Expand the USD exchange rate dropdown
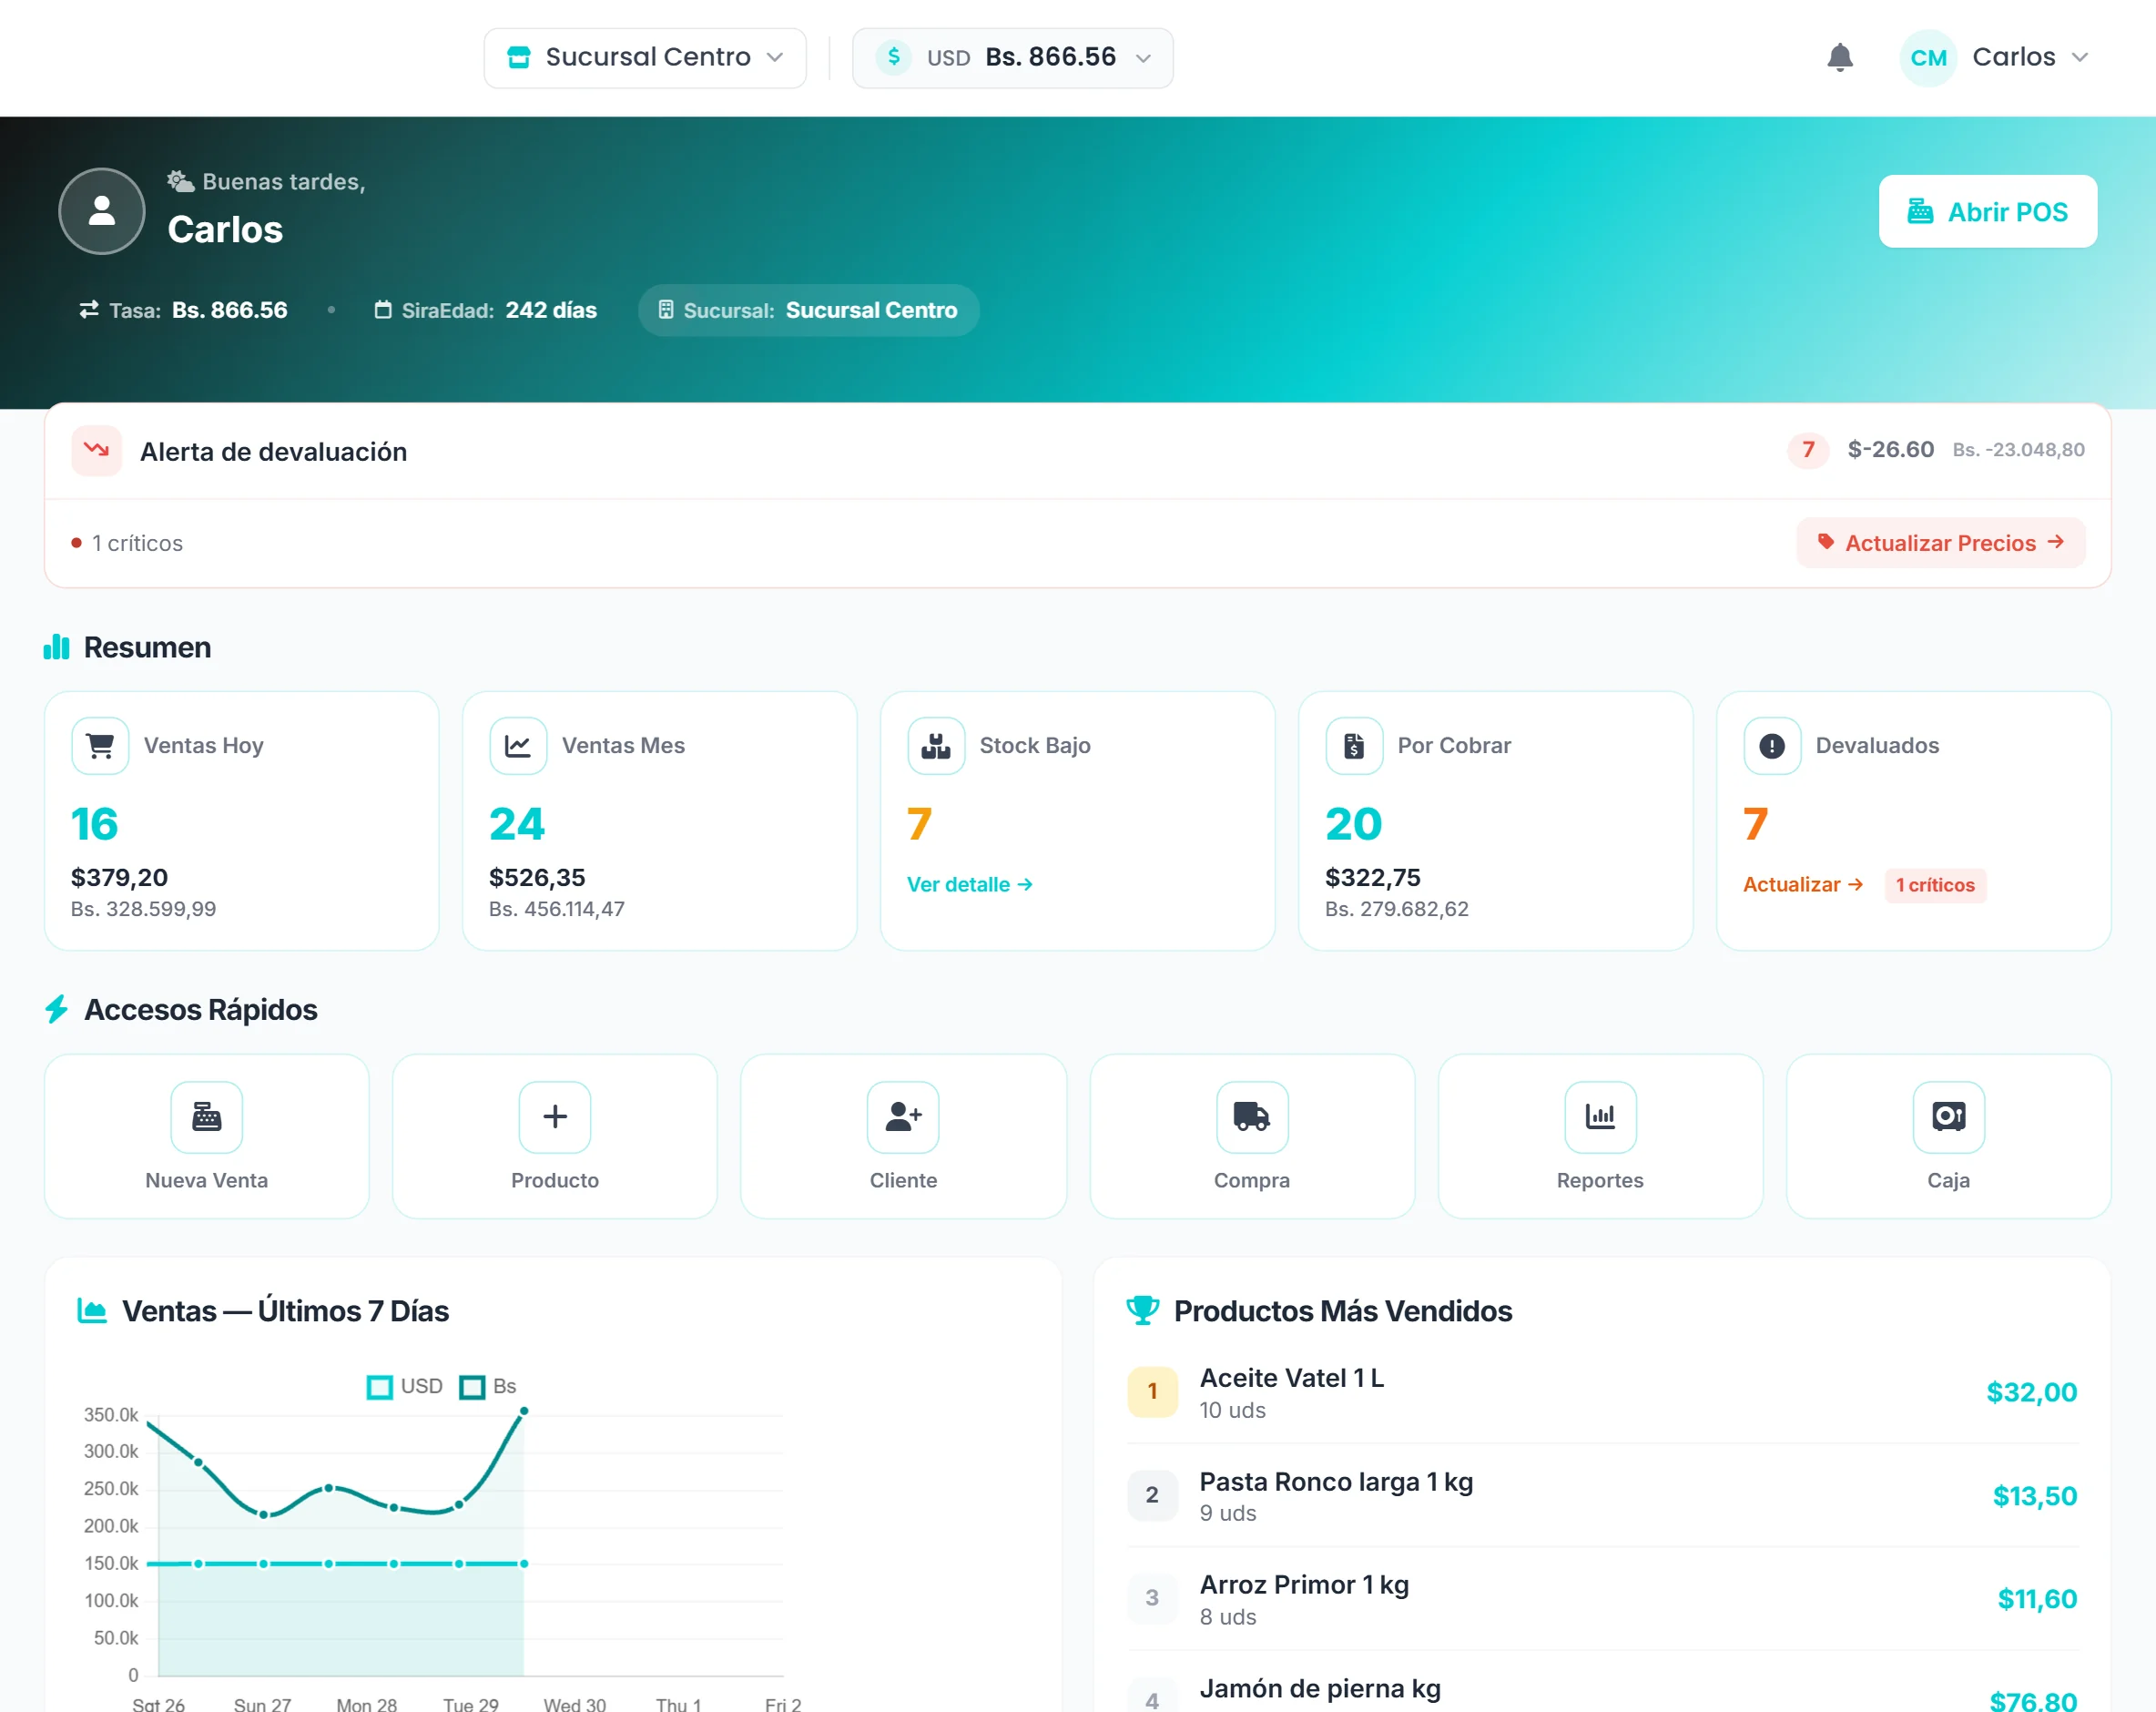 [x=1012, y=57]
